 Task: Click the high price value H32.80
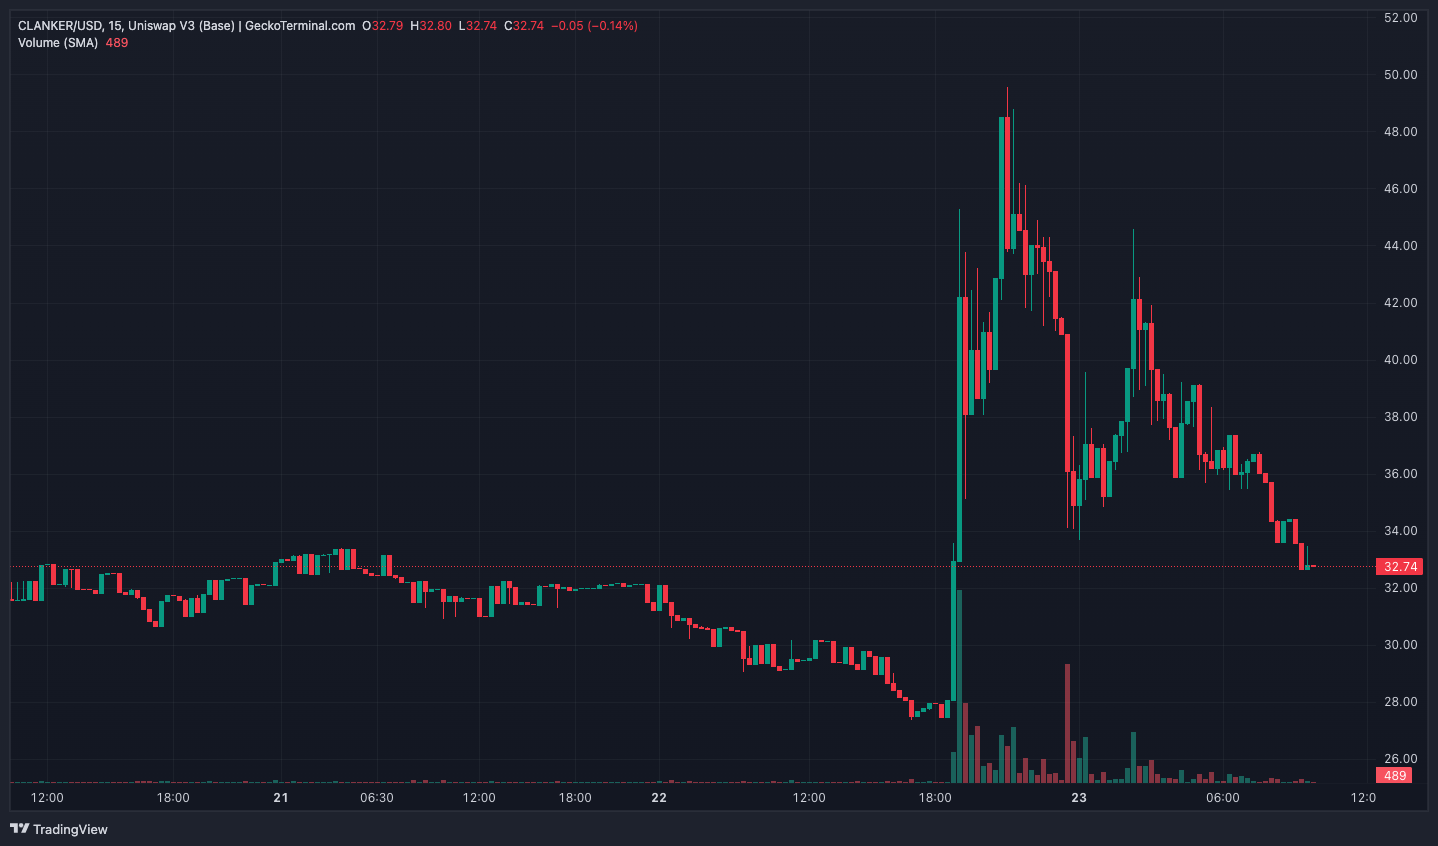pos(431,26)
